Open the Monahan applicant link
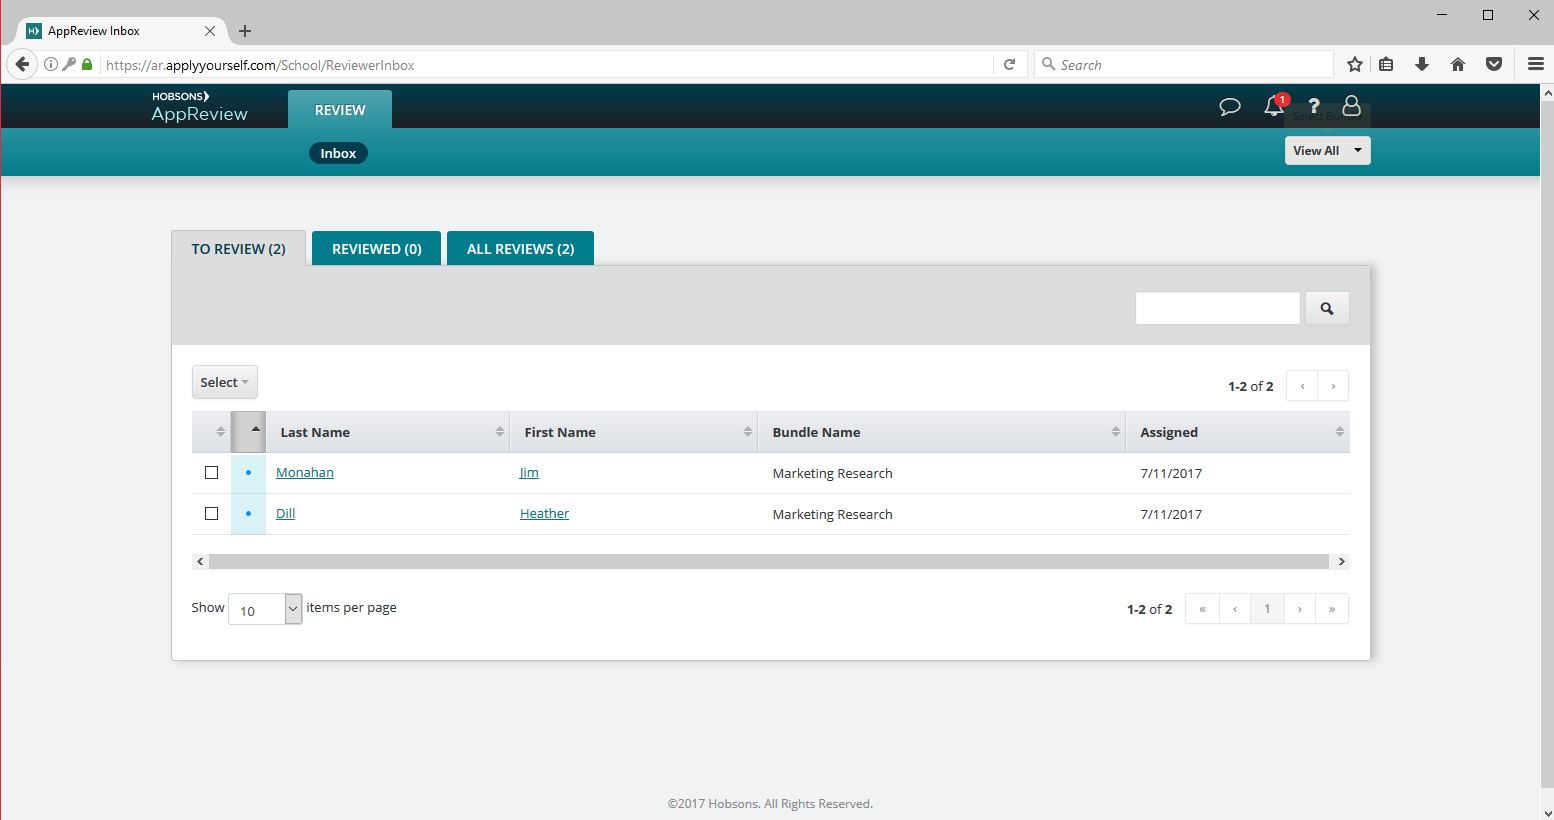Image resolution: width=1554 pixels, height=820 pixels. [305, 473]
